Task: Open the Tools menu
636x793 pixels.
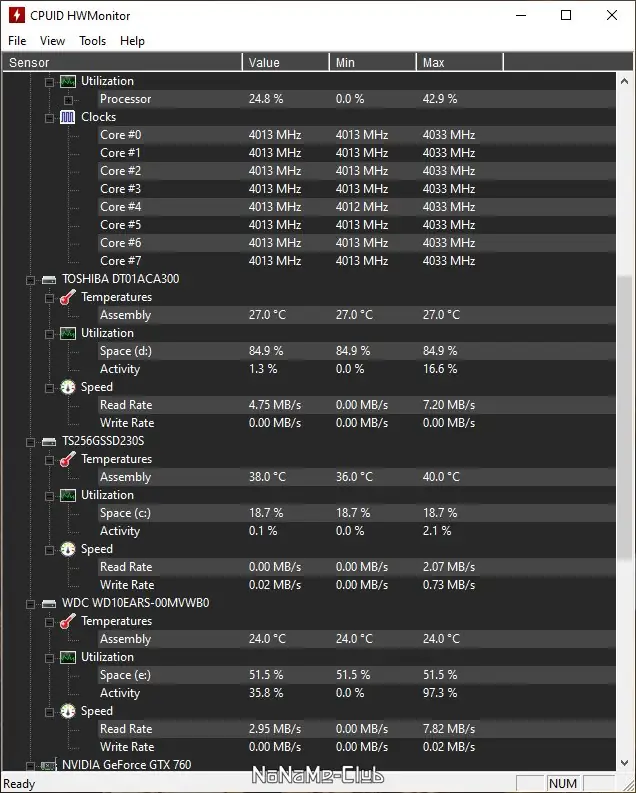Action: click(92, 41)
